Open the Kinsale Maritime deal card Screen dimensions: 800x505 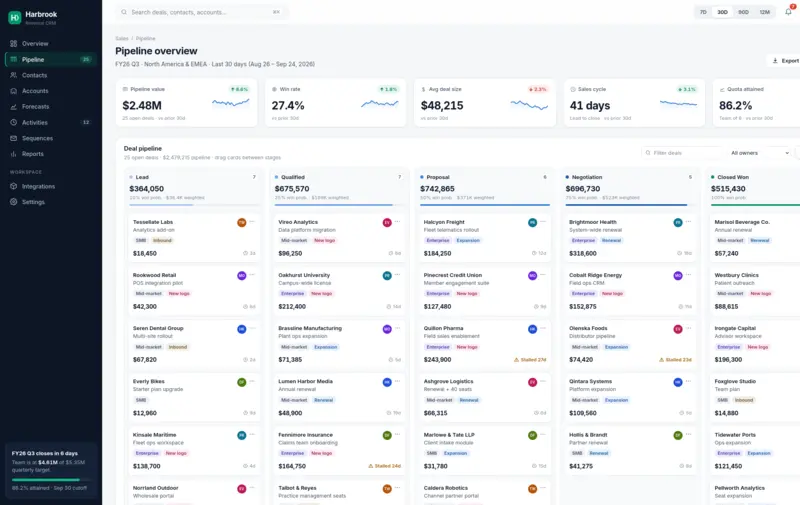pyautogui.click(x=194, y=450)
